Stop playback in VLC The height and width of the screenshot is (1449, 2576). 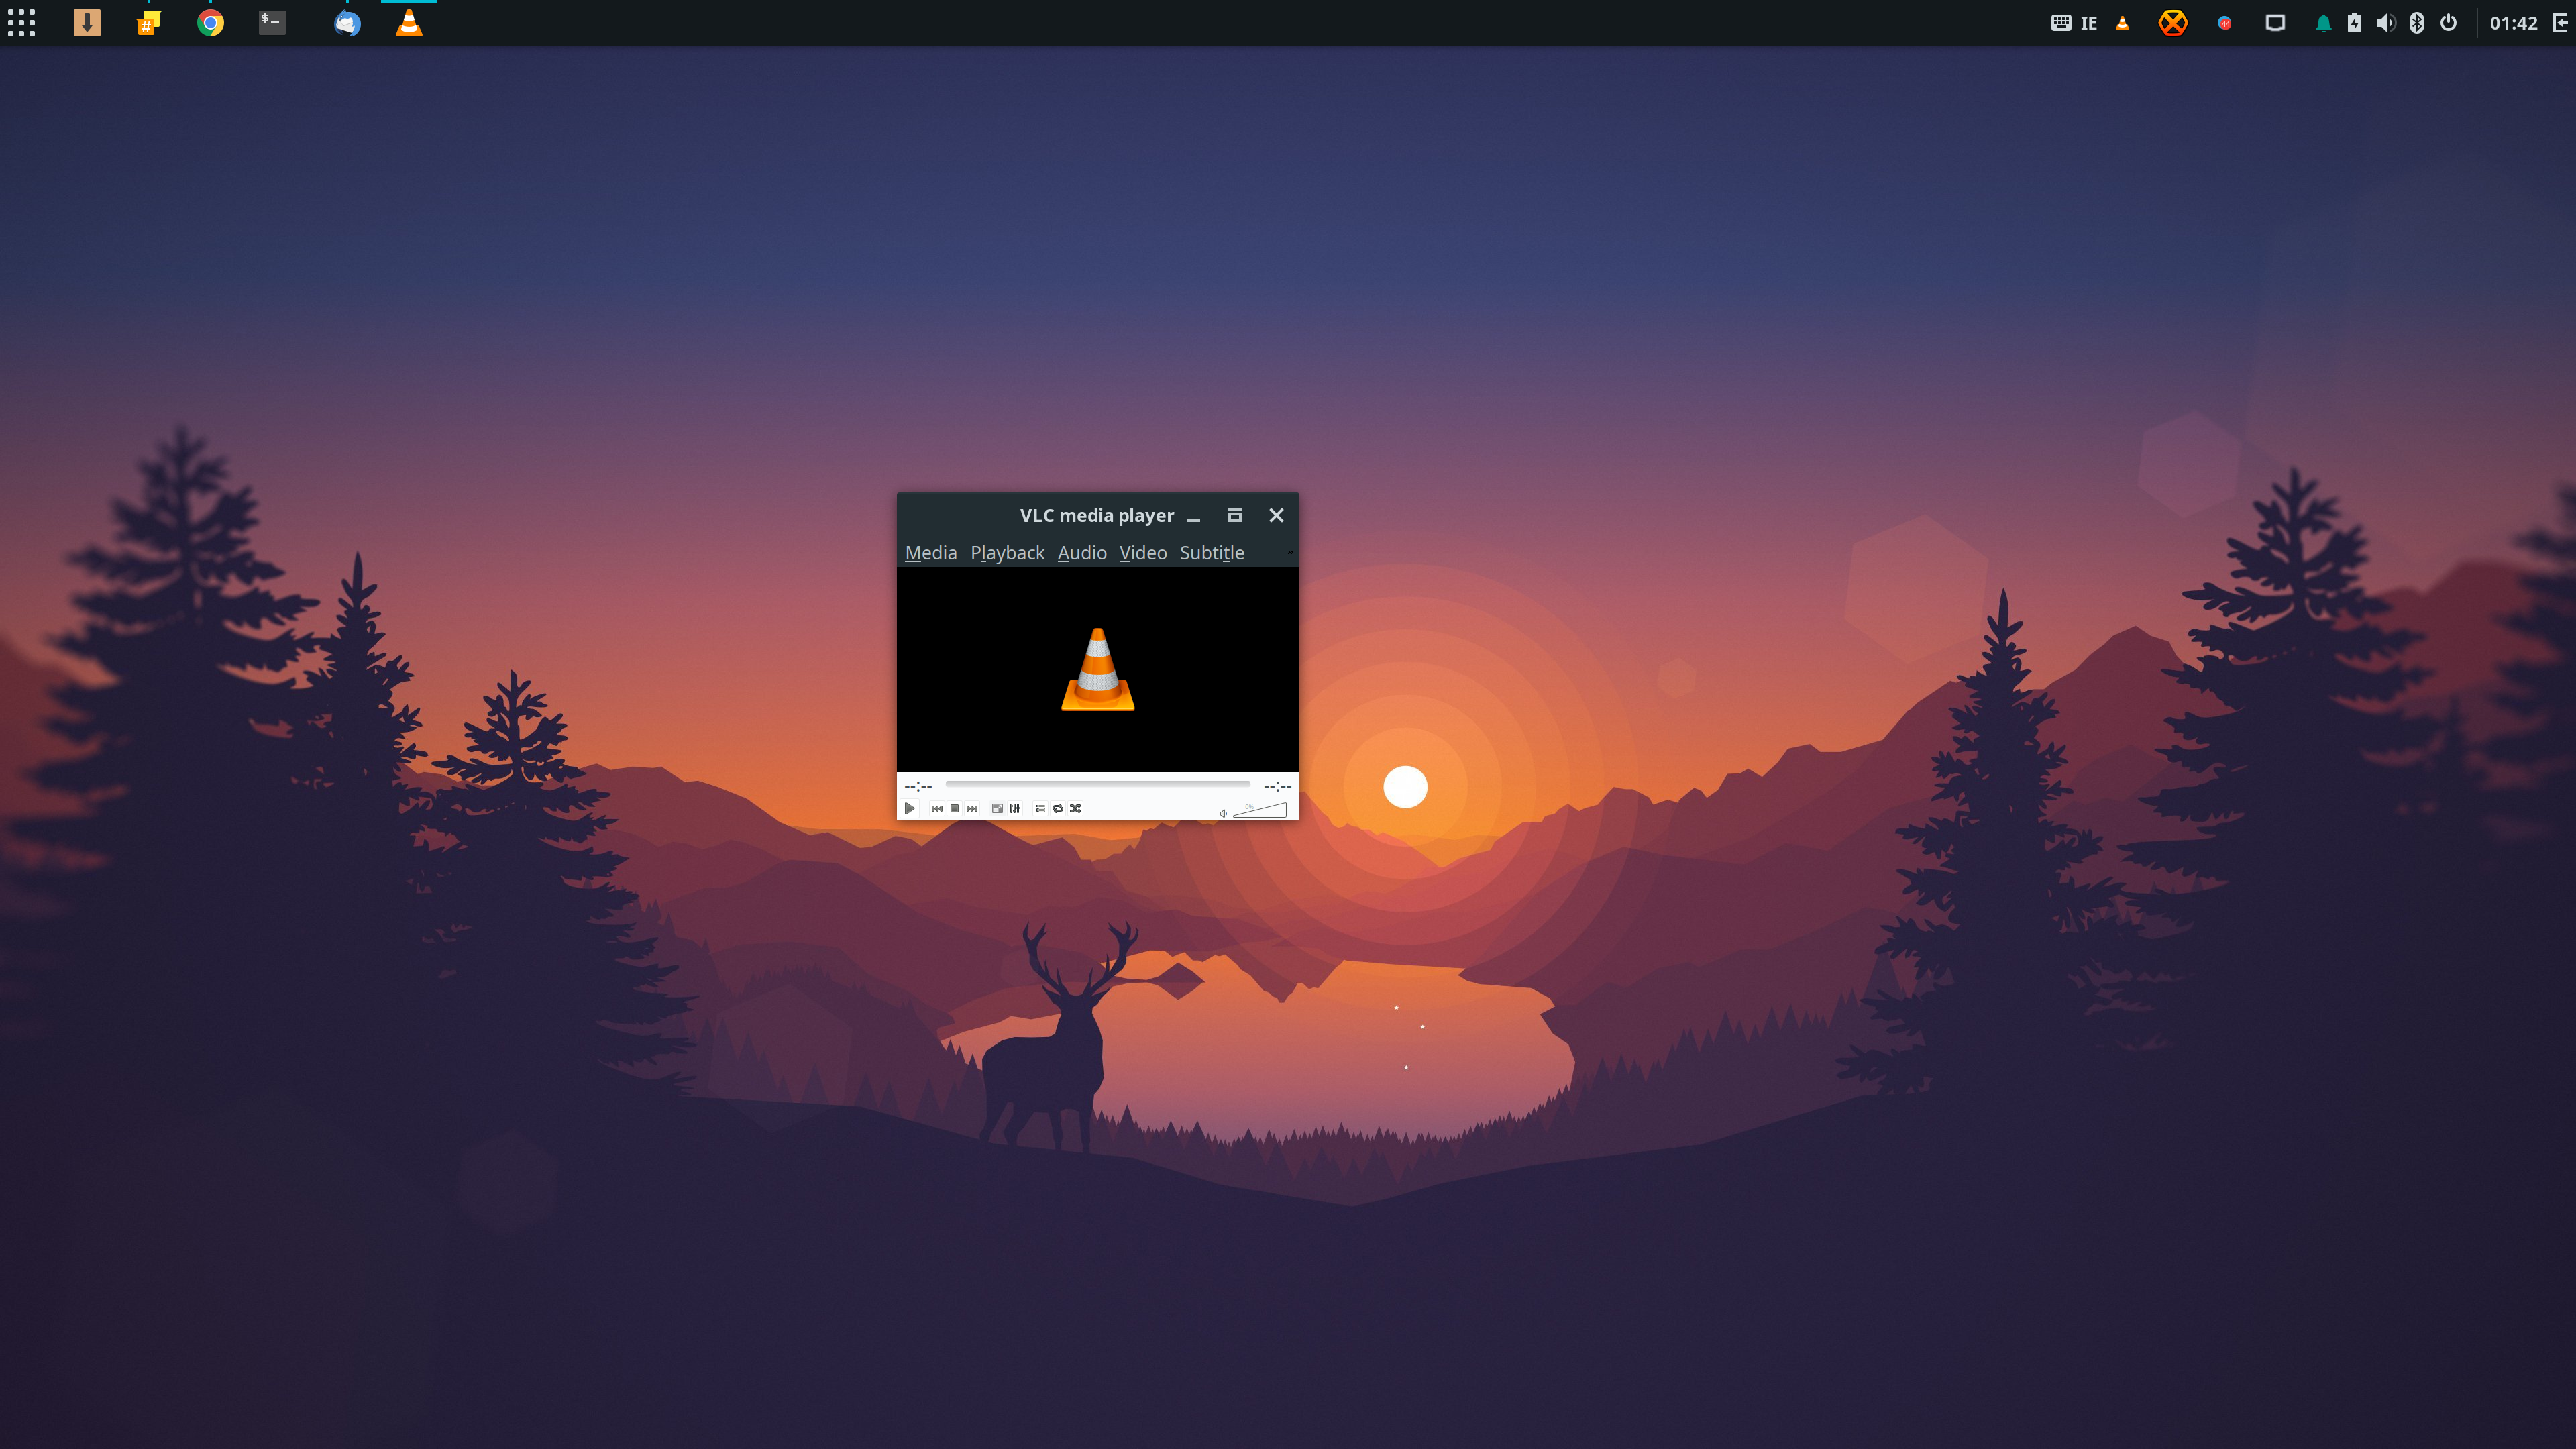[955, 808]
